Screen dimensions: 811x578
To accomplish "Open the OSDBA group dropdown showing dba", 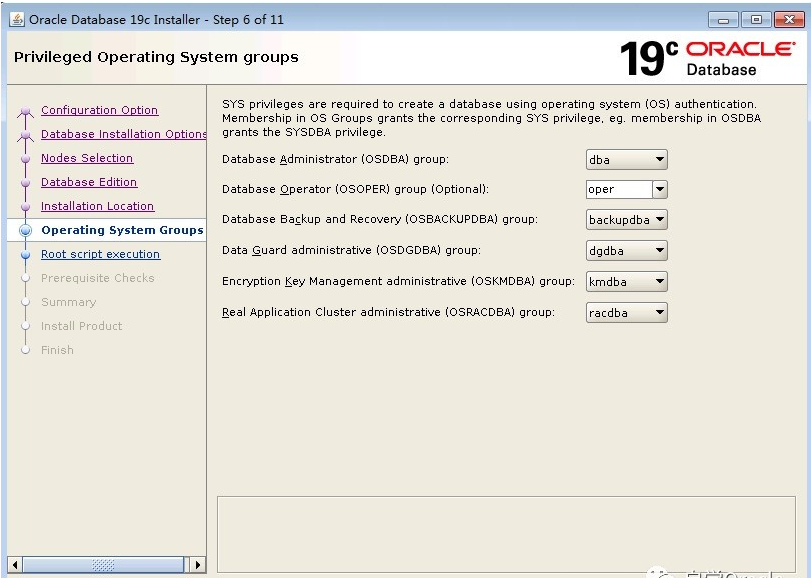I will click(x=626, y=159).
